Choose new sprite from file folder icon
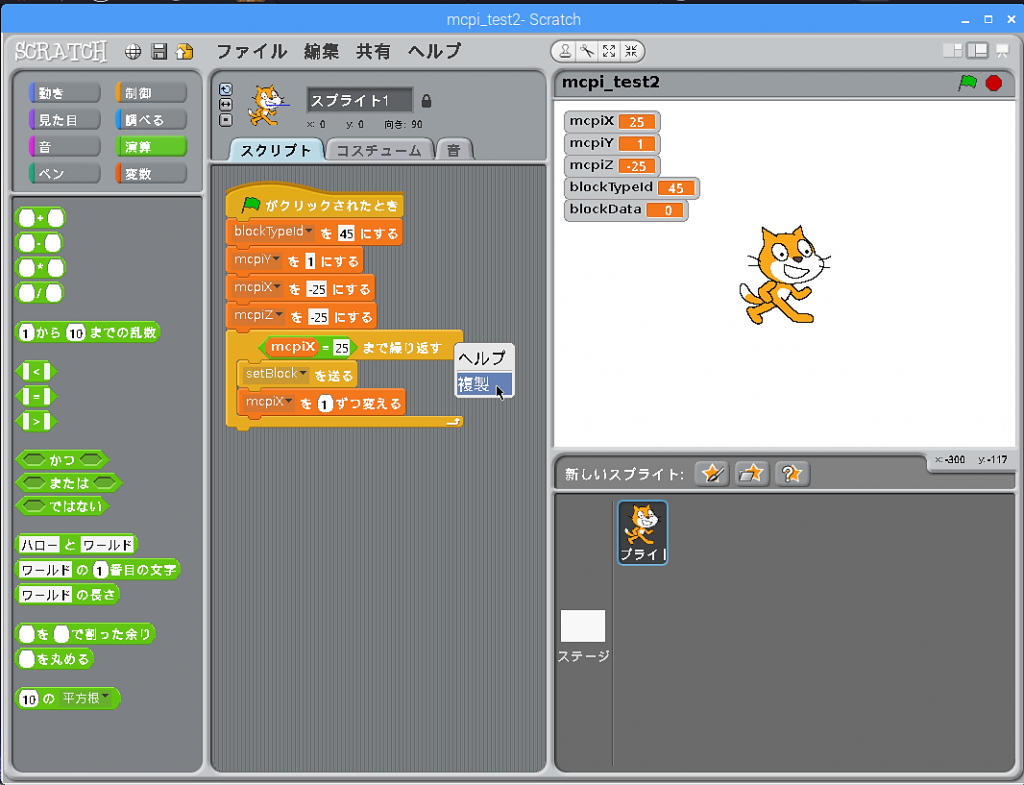This screenshot has width=1024, height=785. (751, 473)
